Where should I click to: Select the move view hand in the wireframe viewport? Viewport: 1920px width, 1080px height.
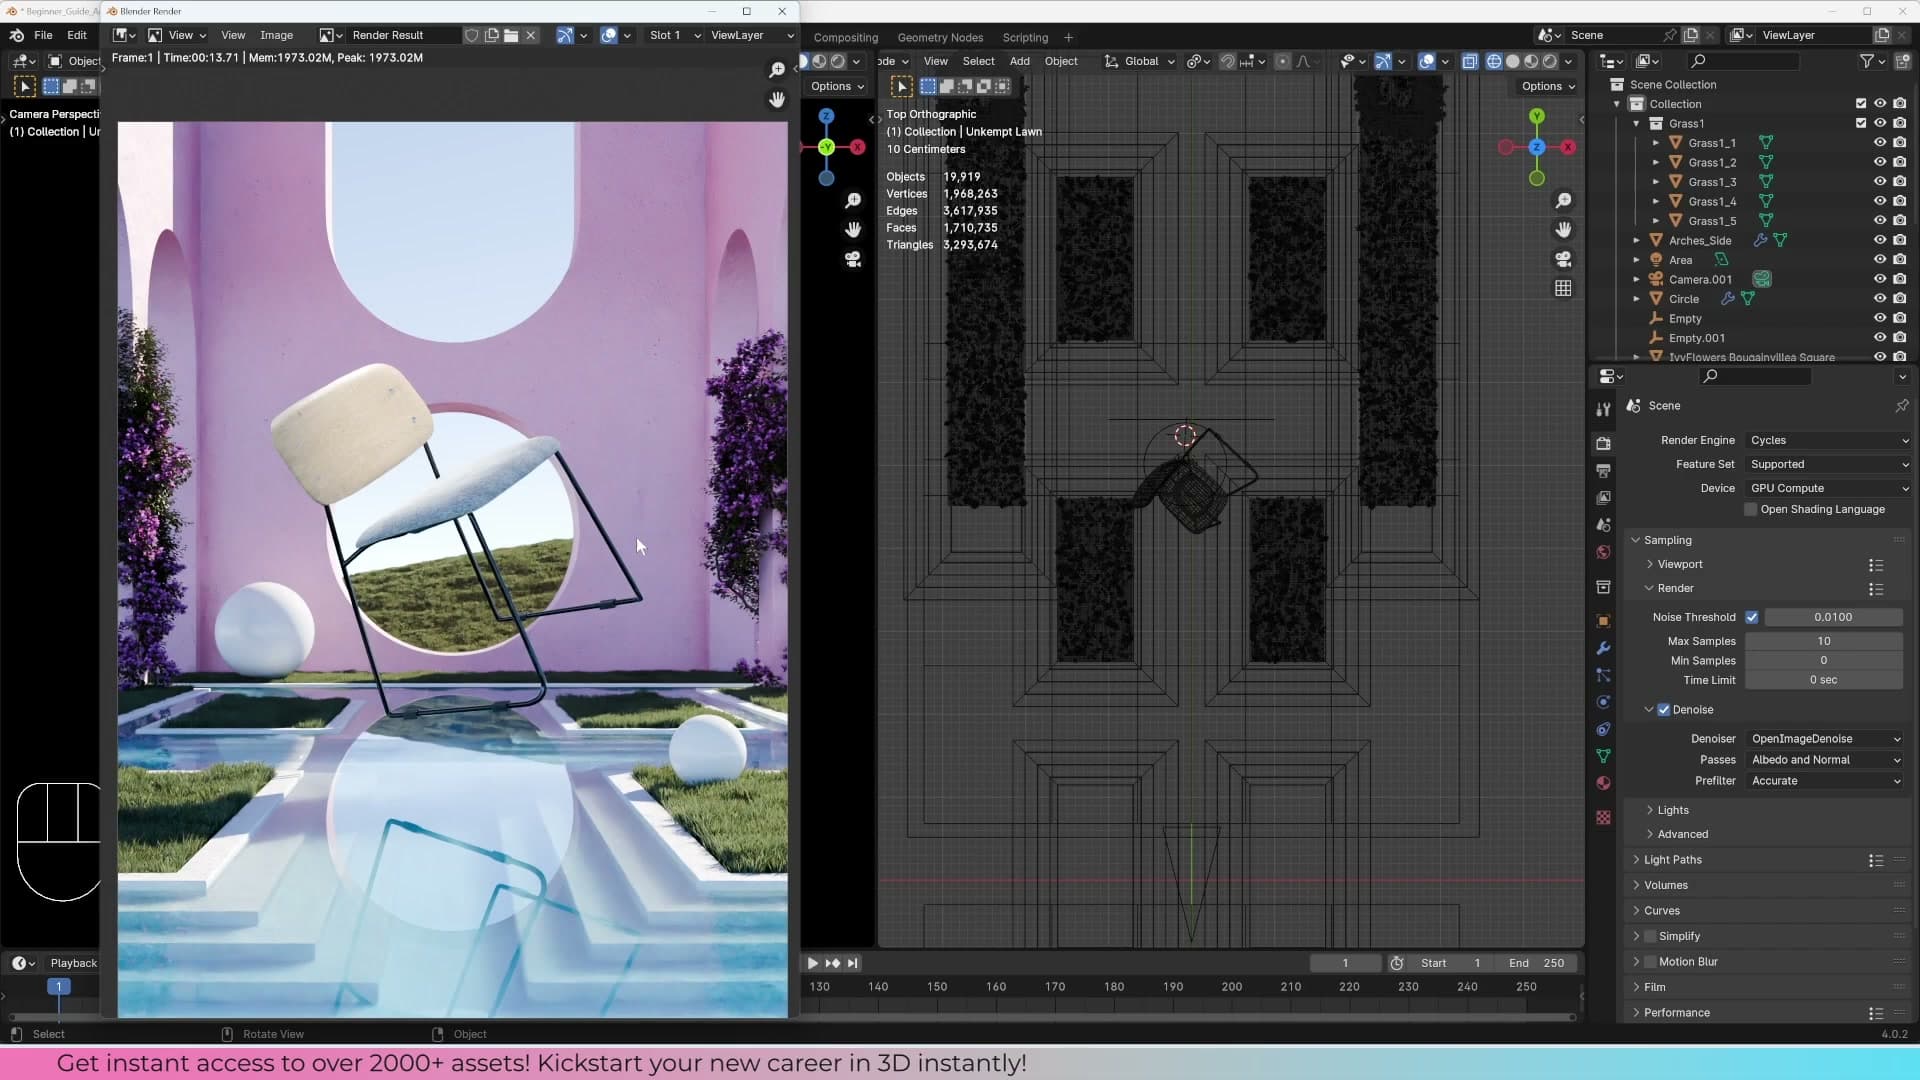[x=1563, y=230]
